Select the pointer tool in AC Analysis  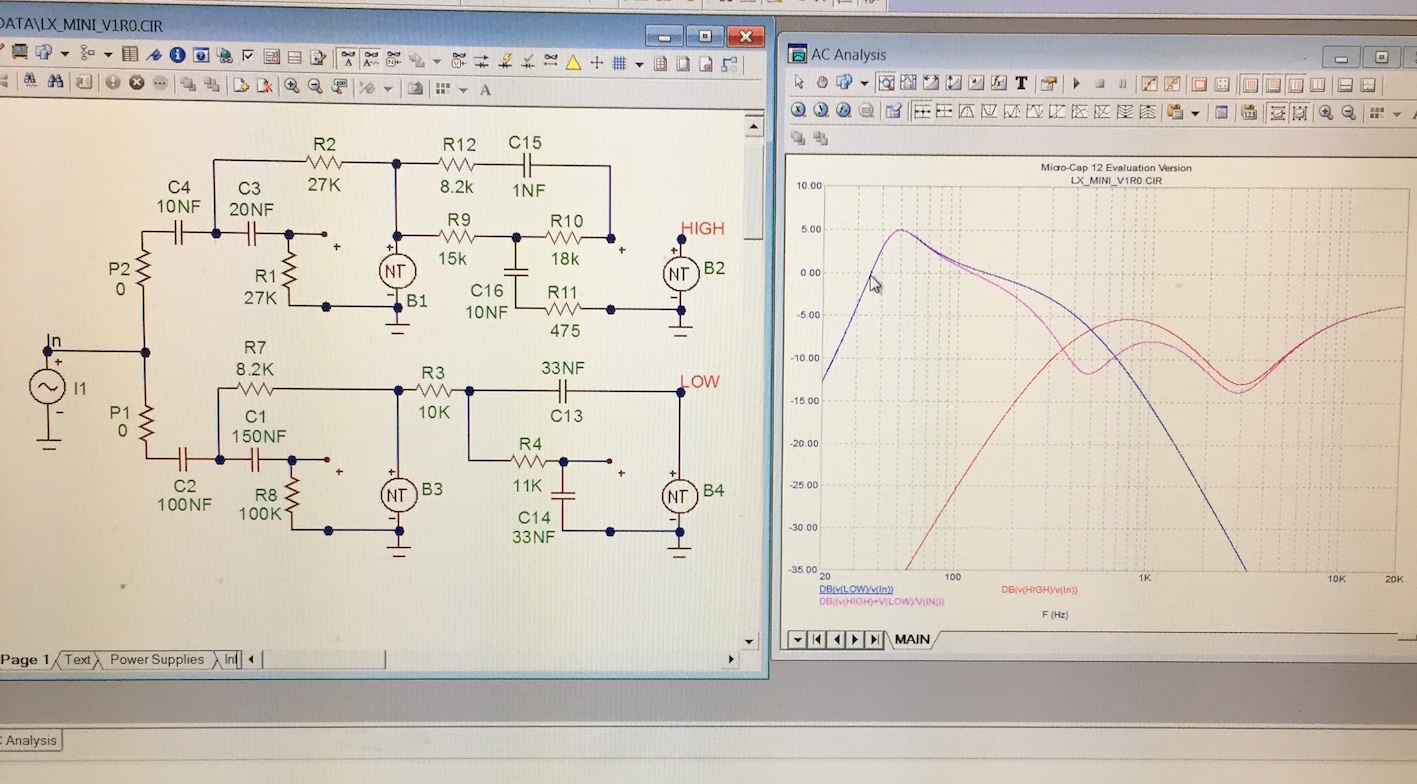tap(799, 82)
